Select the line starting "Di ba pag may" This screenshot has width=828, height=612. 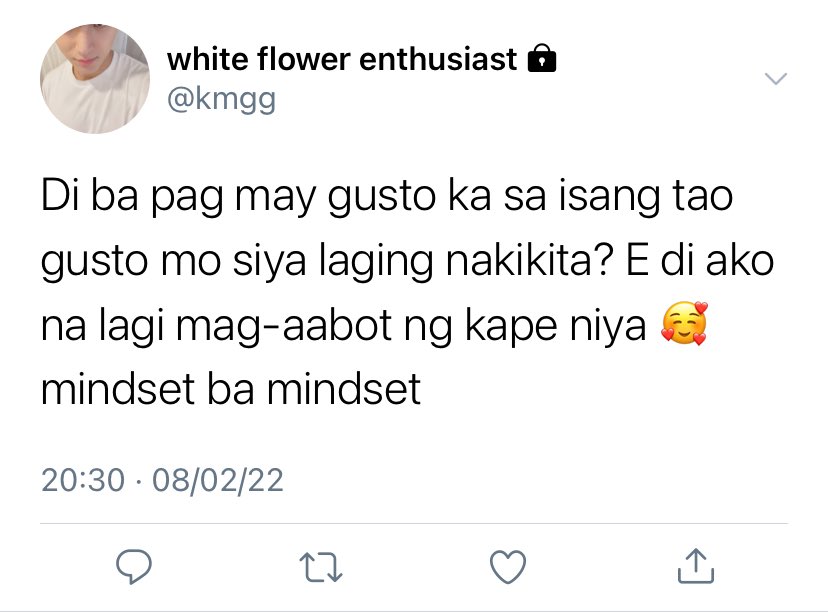[x=387, y=196]
